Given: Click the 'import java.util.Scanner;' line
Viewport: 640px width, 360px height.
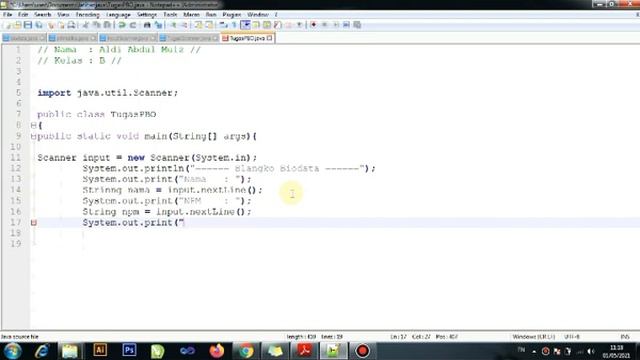Looking at the screenshot, I should point(108,93).
